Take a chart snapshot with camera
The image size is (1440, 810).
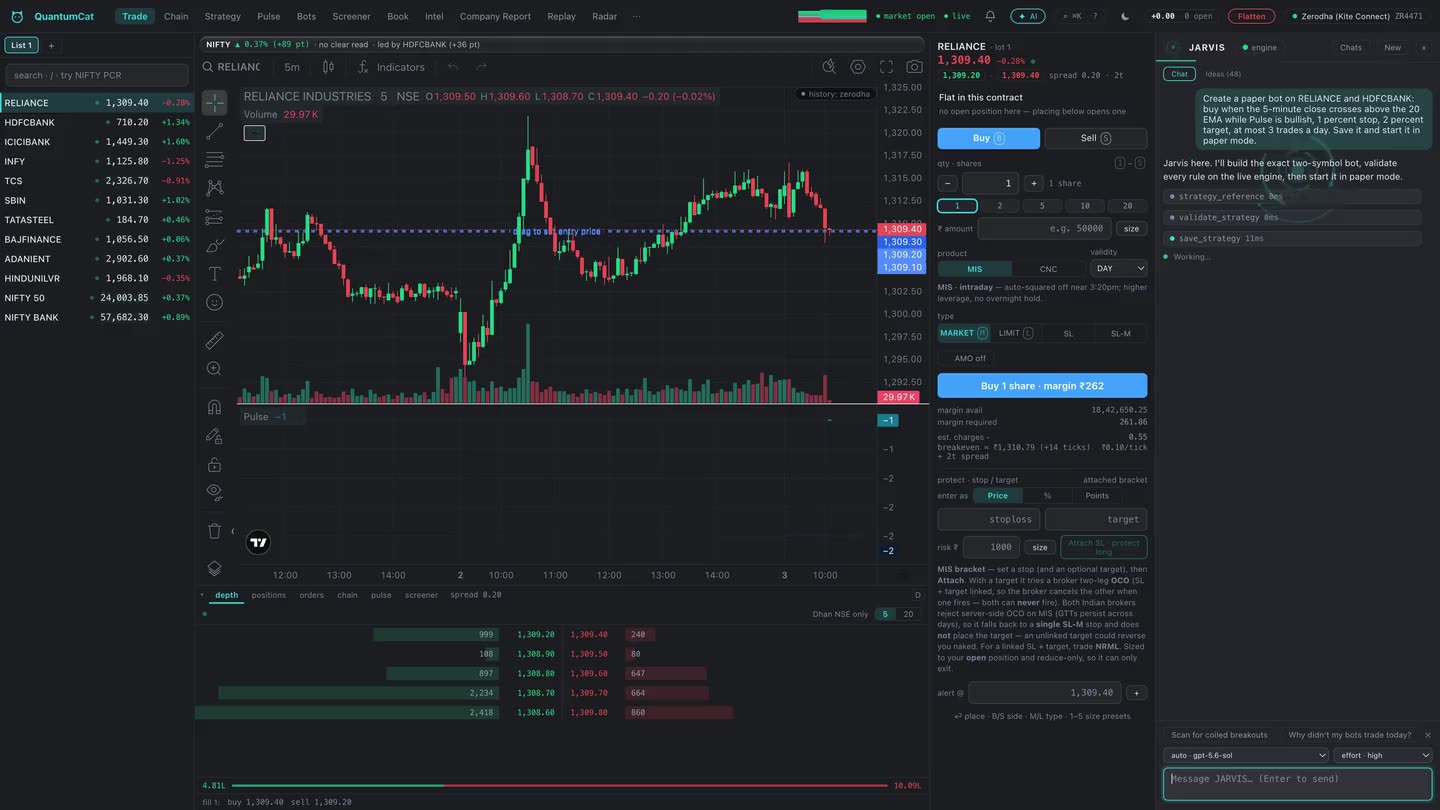[915, 67]
